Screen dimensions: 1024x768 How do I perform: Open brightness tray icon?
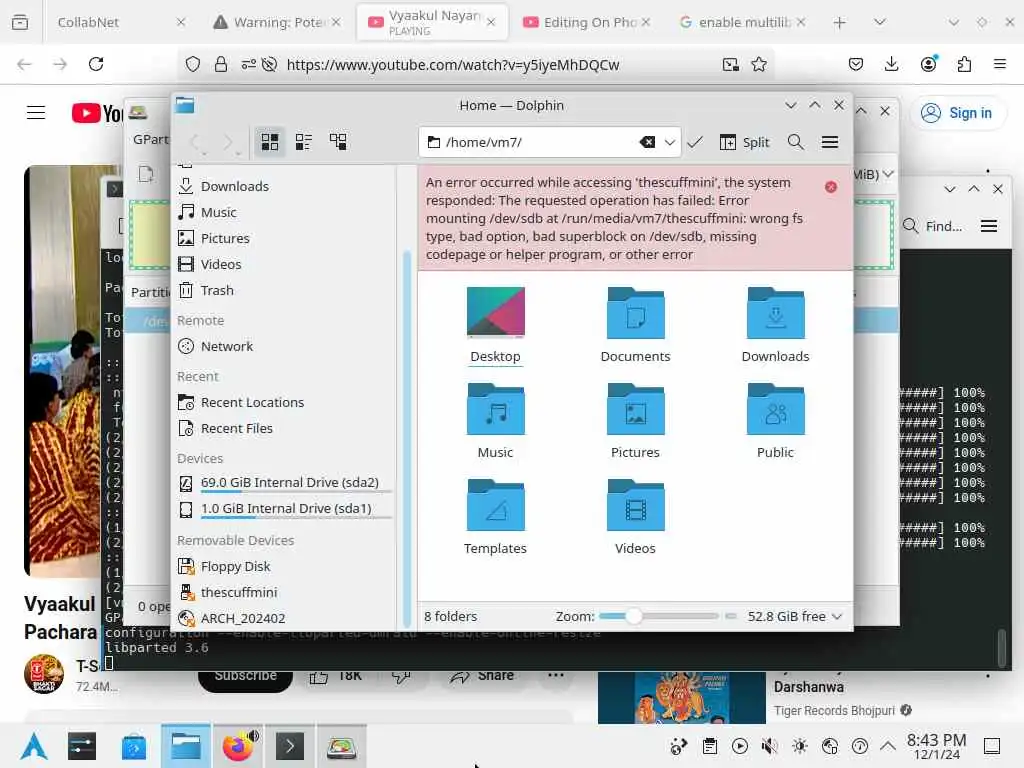[x=800, y=746]
